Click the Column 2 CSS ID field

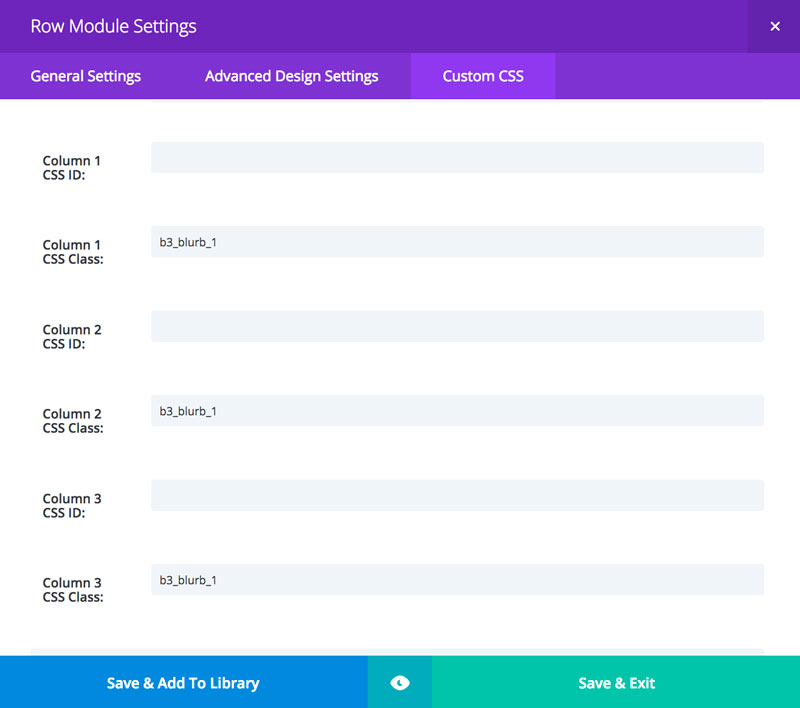456,326
